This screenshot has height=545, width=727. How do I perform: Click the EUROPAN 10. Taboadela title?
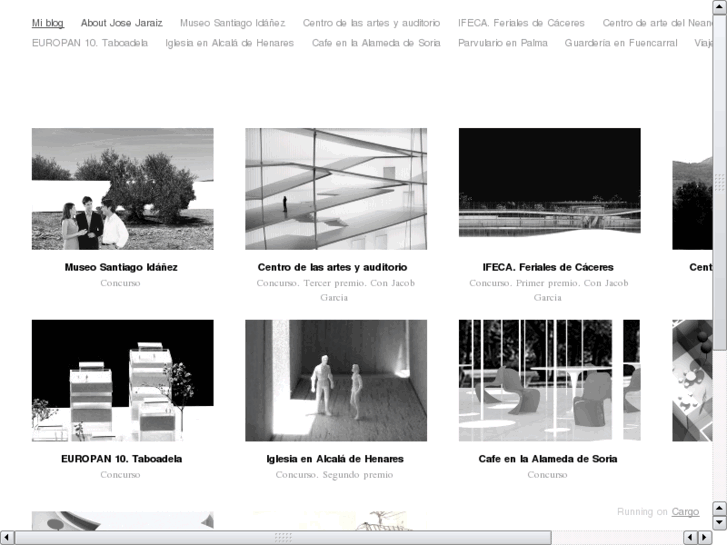click(x=121, y=459)
